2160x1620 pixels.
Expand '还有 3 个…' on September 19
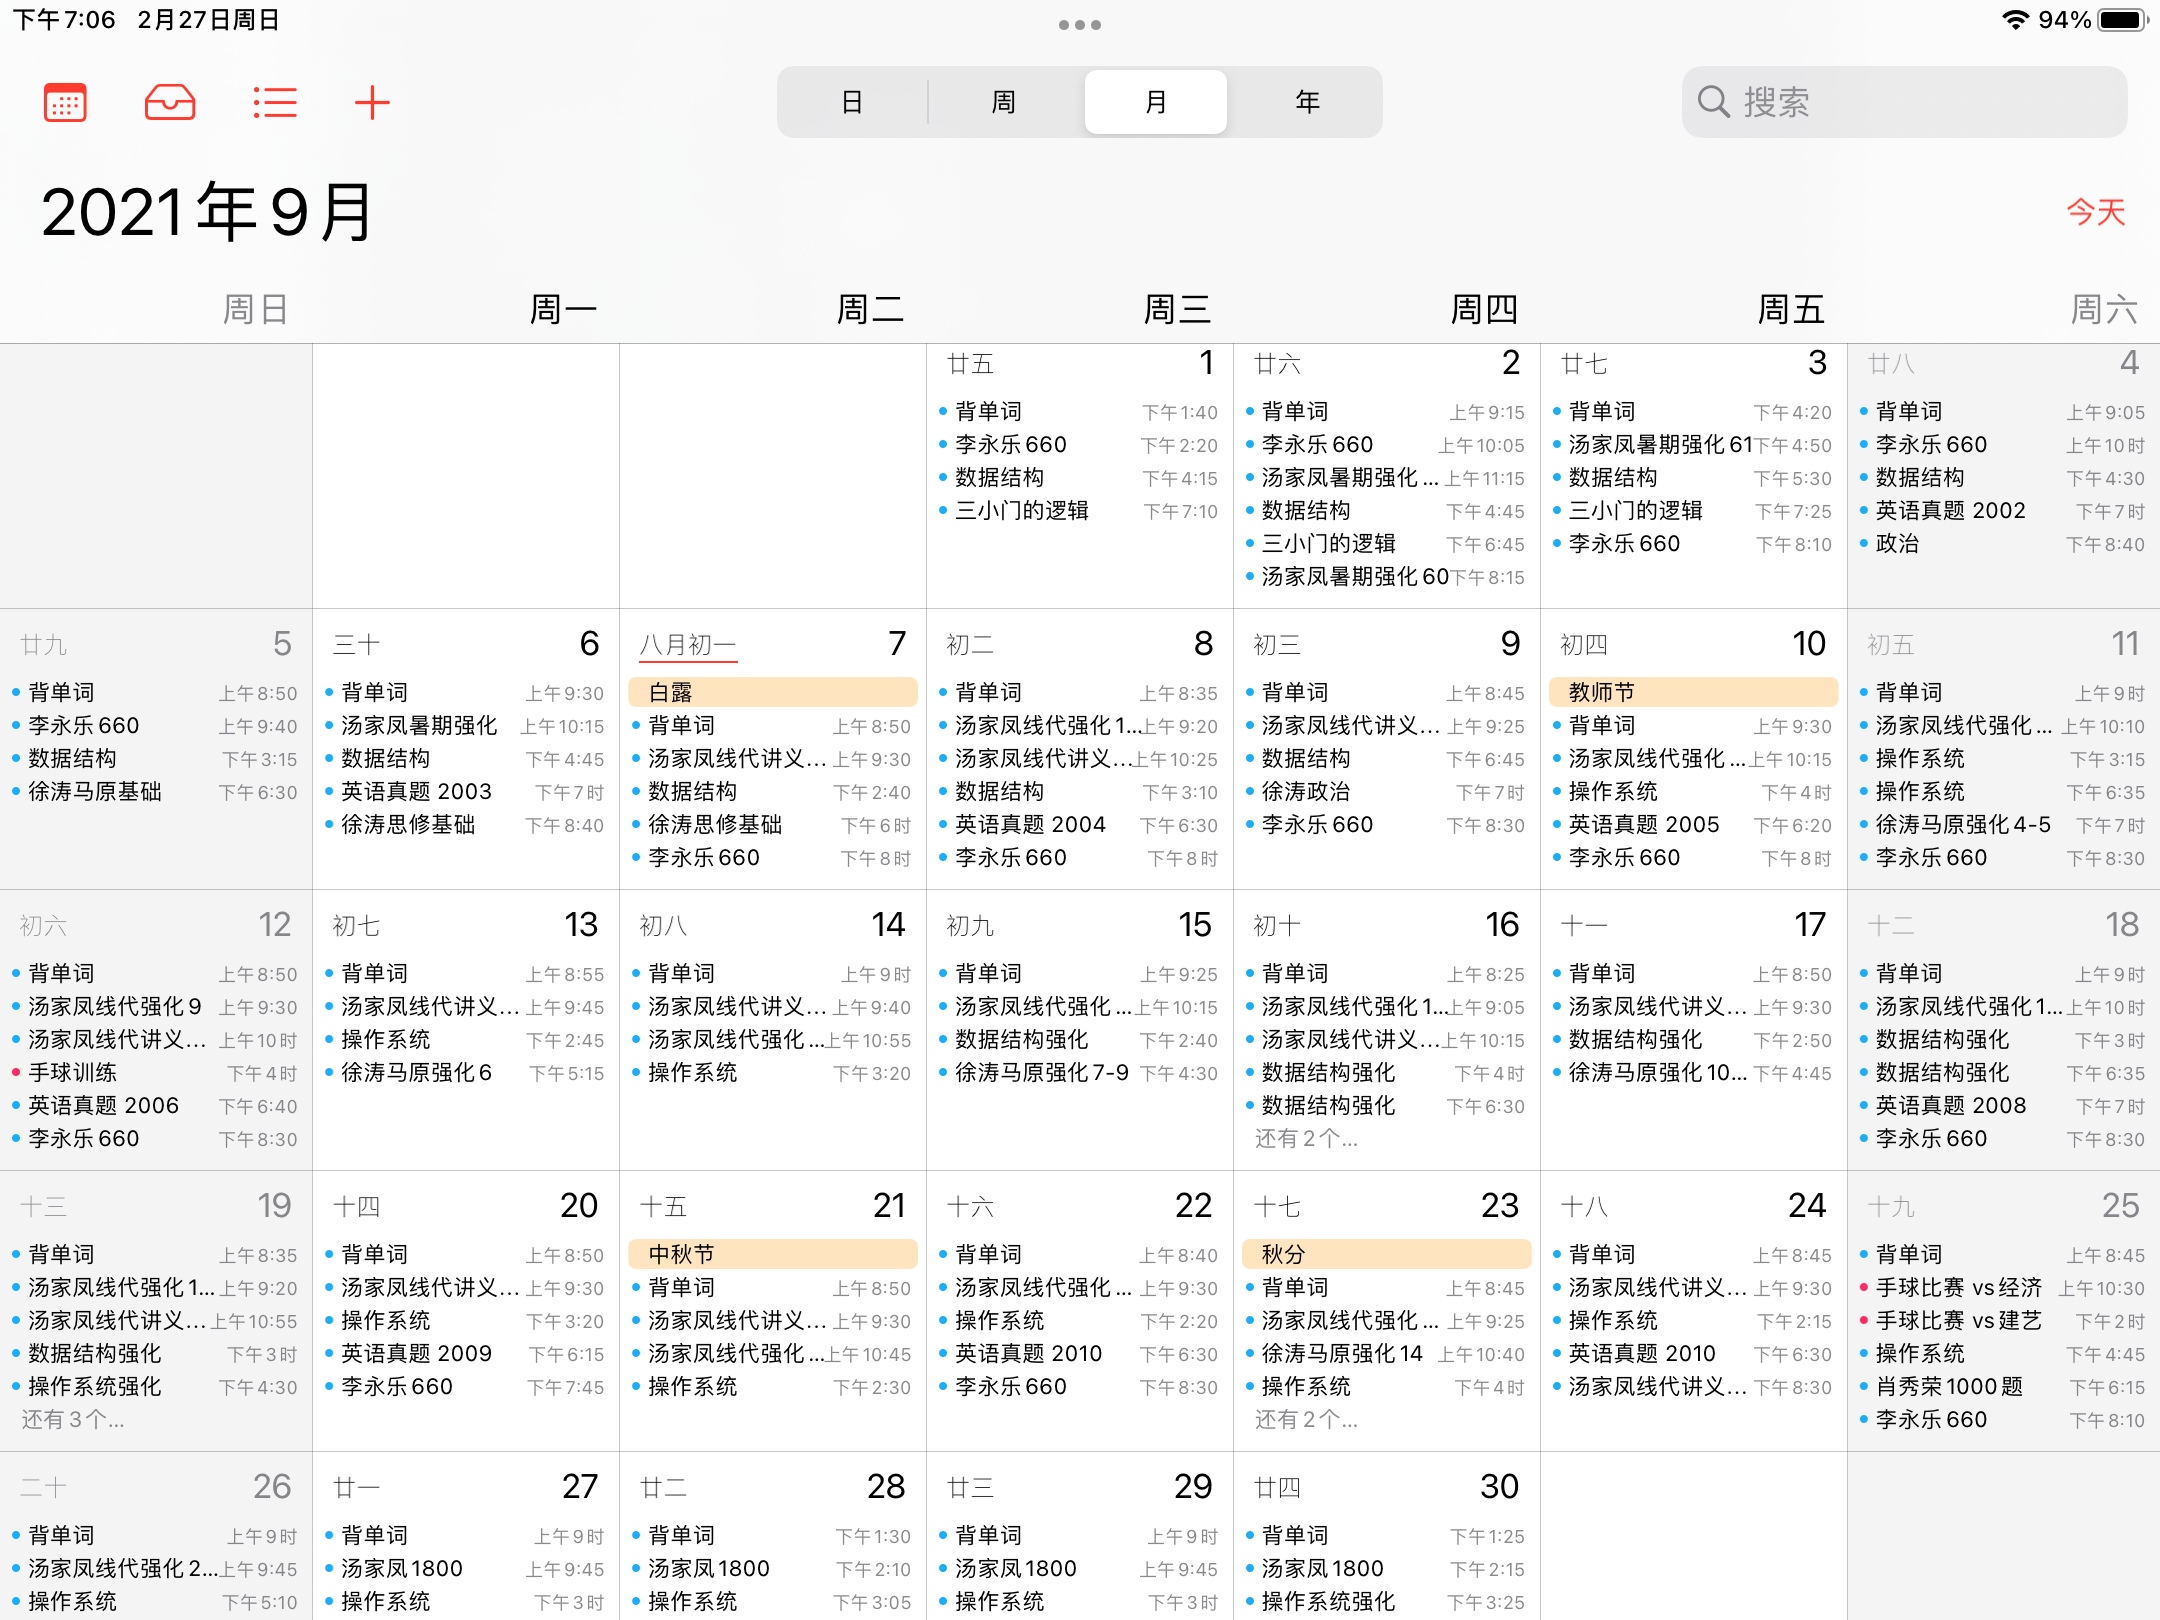tap(73, 1419)
